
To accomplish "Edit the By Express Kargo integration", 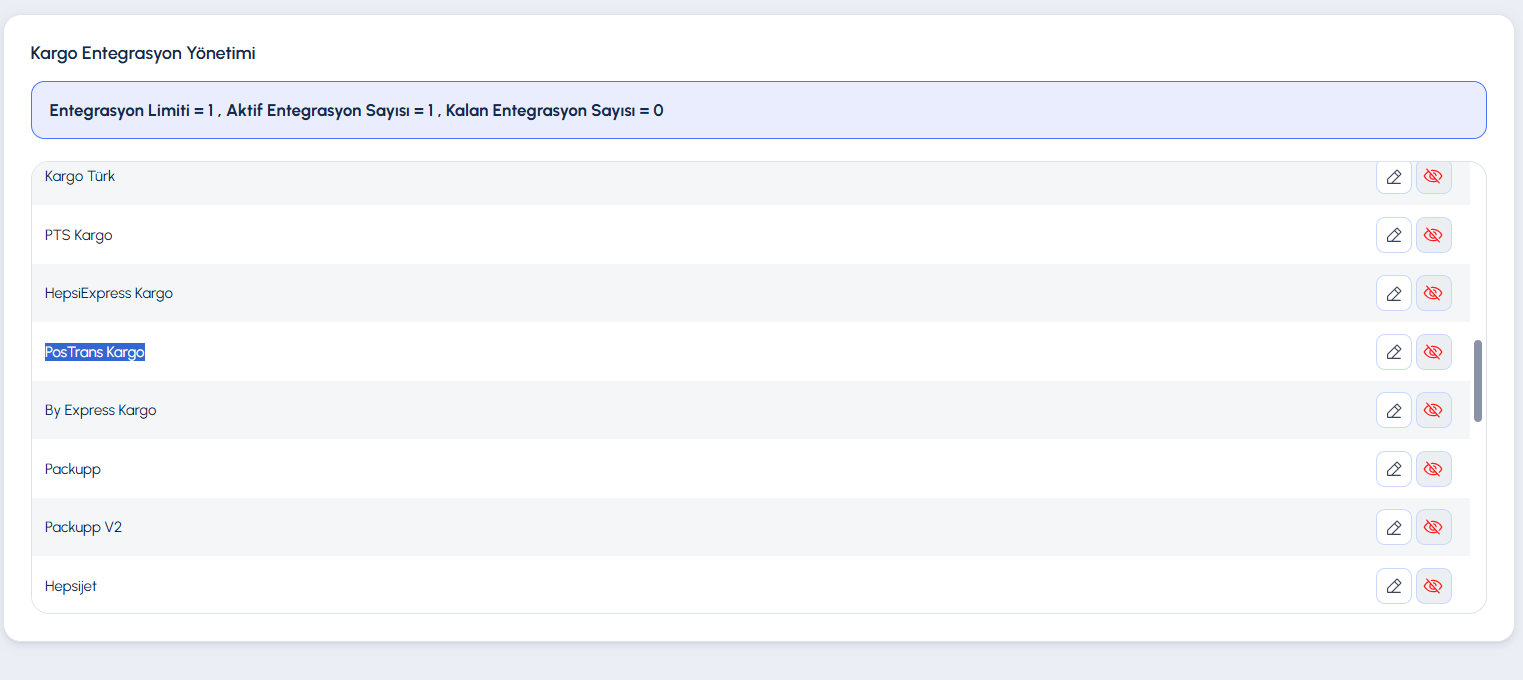I will click(x=1394, y=410).
